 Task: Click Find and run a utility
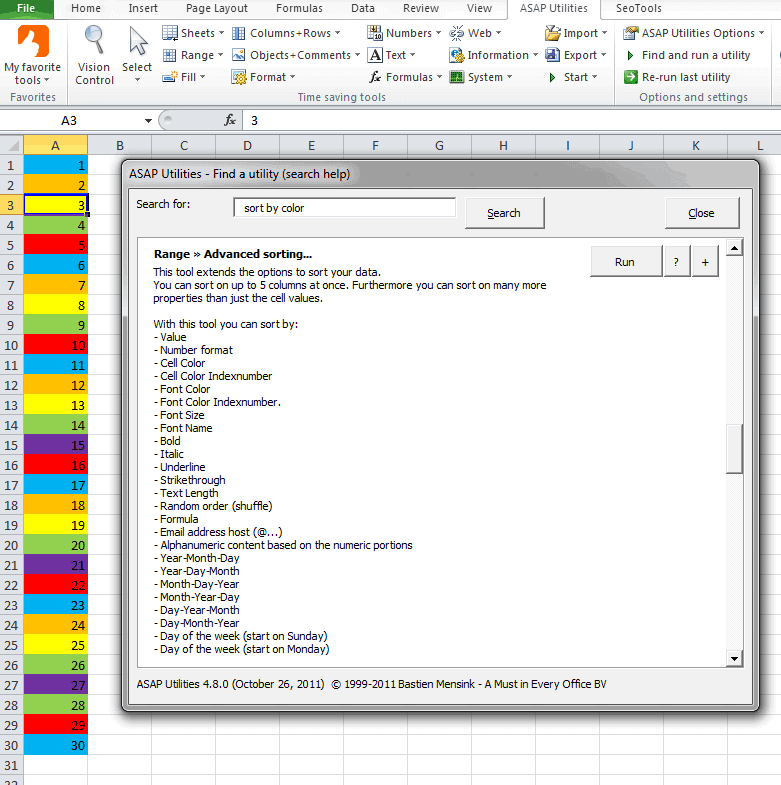point(696,55)
